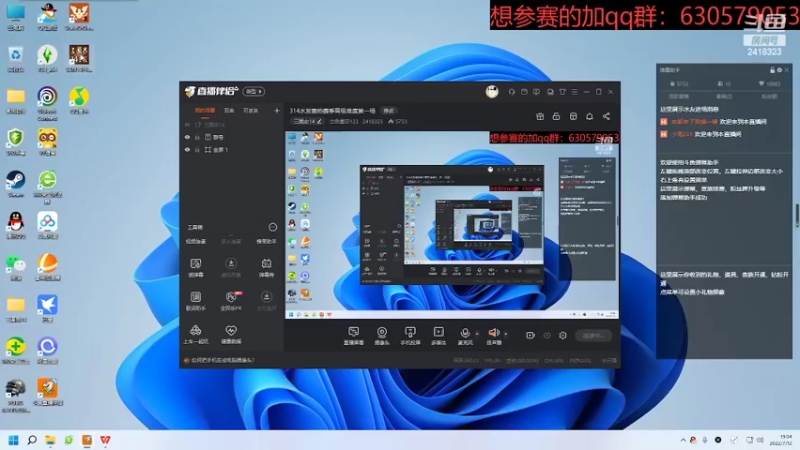Expand microphone options arrow
Viewport: 800px width, 450px height.
pyautogui.click(x=477, y=334)
